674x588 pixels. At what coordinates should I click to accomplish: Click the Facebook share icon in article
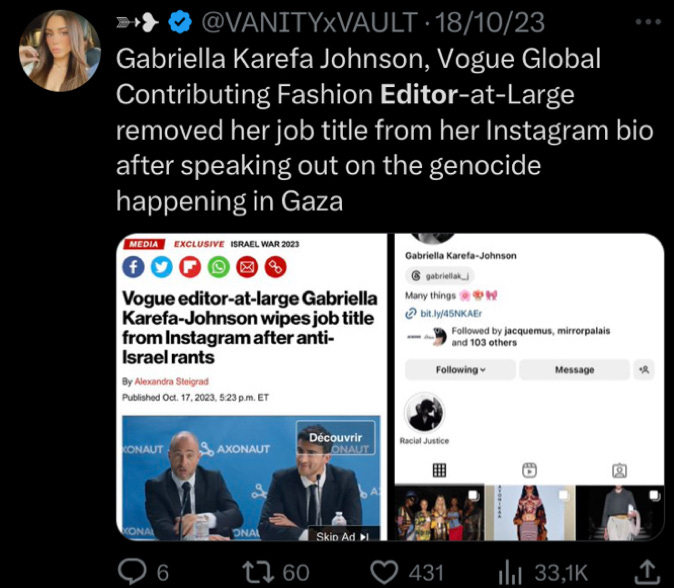point(133,267)
